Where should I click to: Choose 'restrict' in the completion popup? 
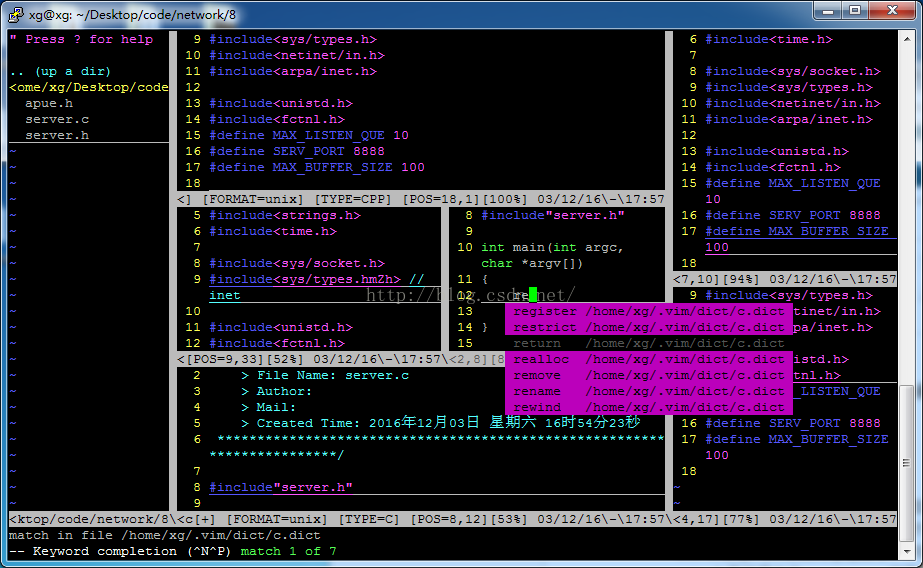pos(649,327)
